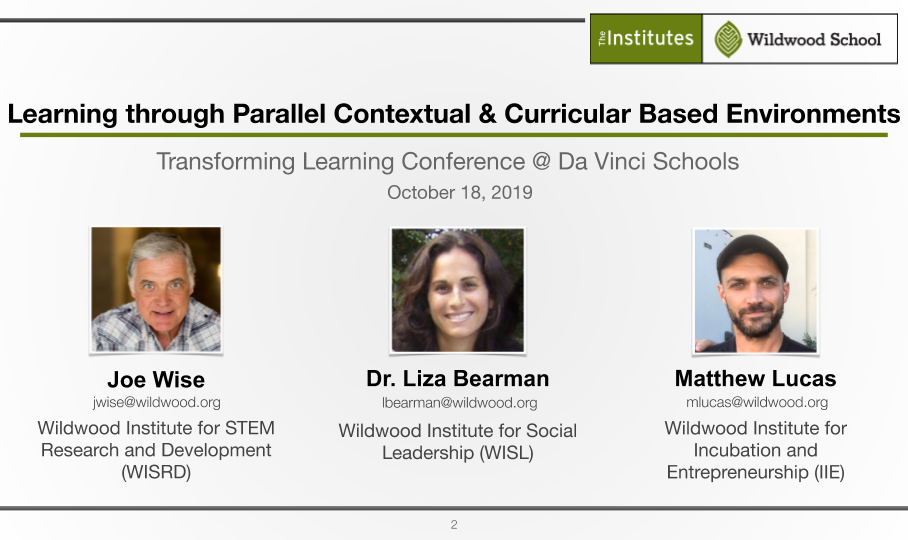Click Matthew Lucas's portrait photo
908x540 pixels.
pos(756,291)
